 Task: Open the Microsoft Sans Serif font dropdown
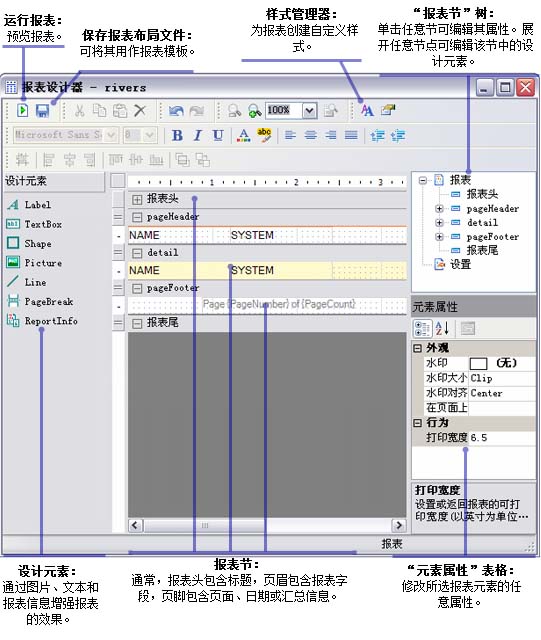[111, 135]
